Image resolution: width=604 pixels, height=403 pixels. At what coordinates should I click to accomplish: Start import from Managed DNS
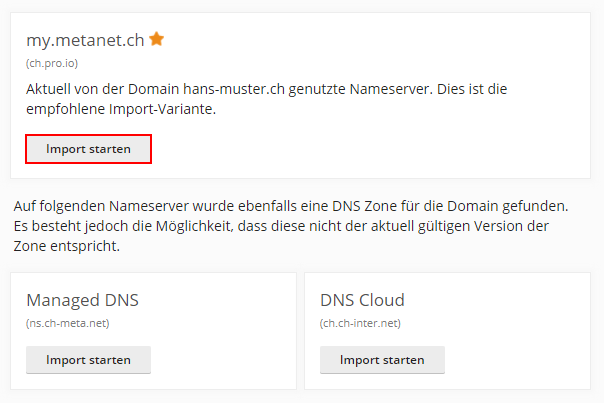pos(88,360)
